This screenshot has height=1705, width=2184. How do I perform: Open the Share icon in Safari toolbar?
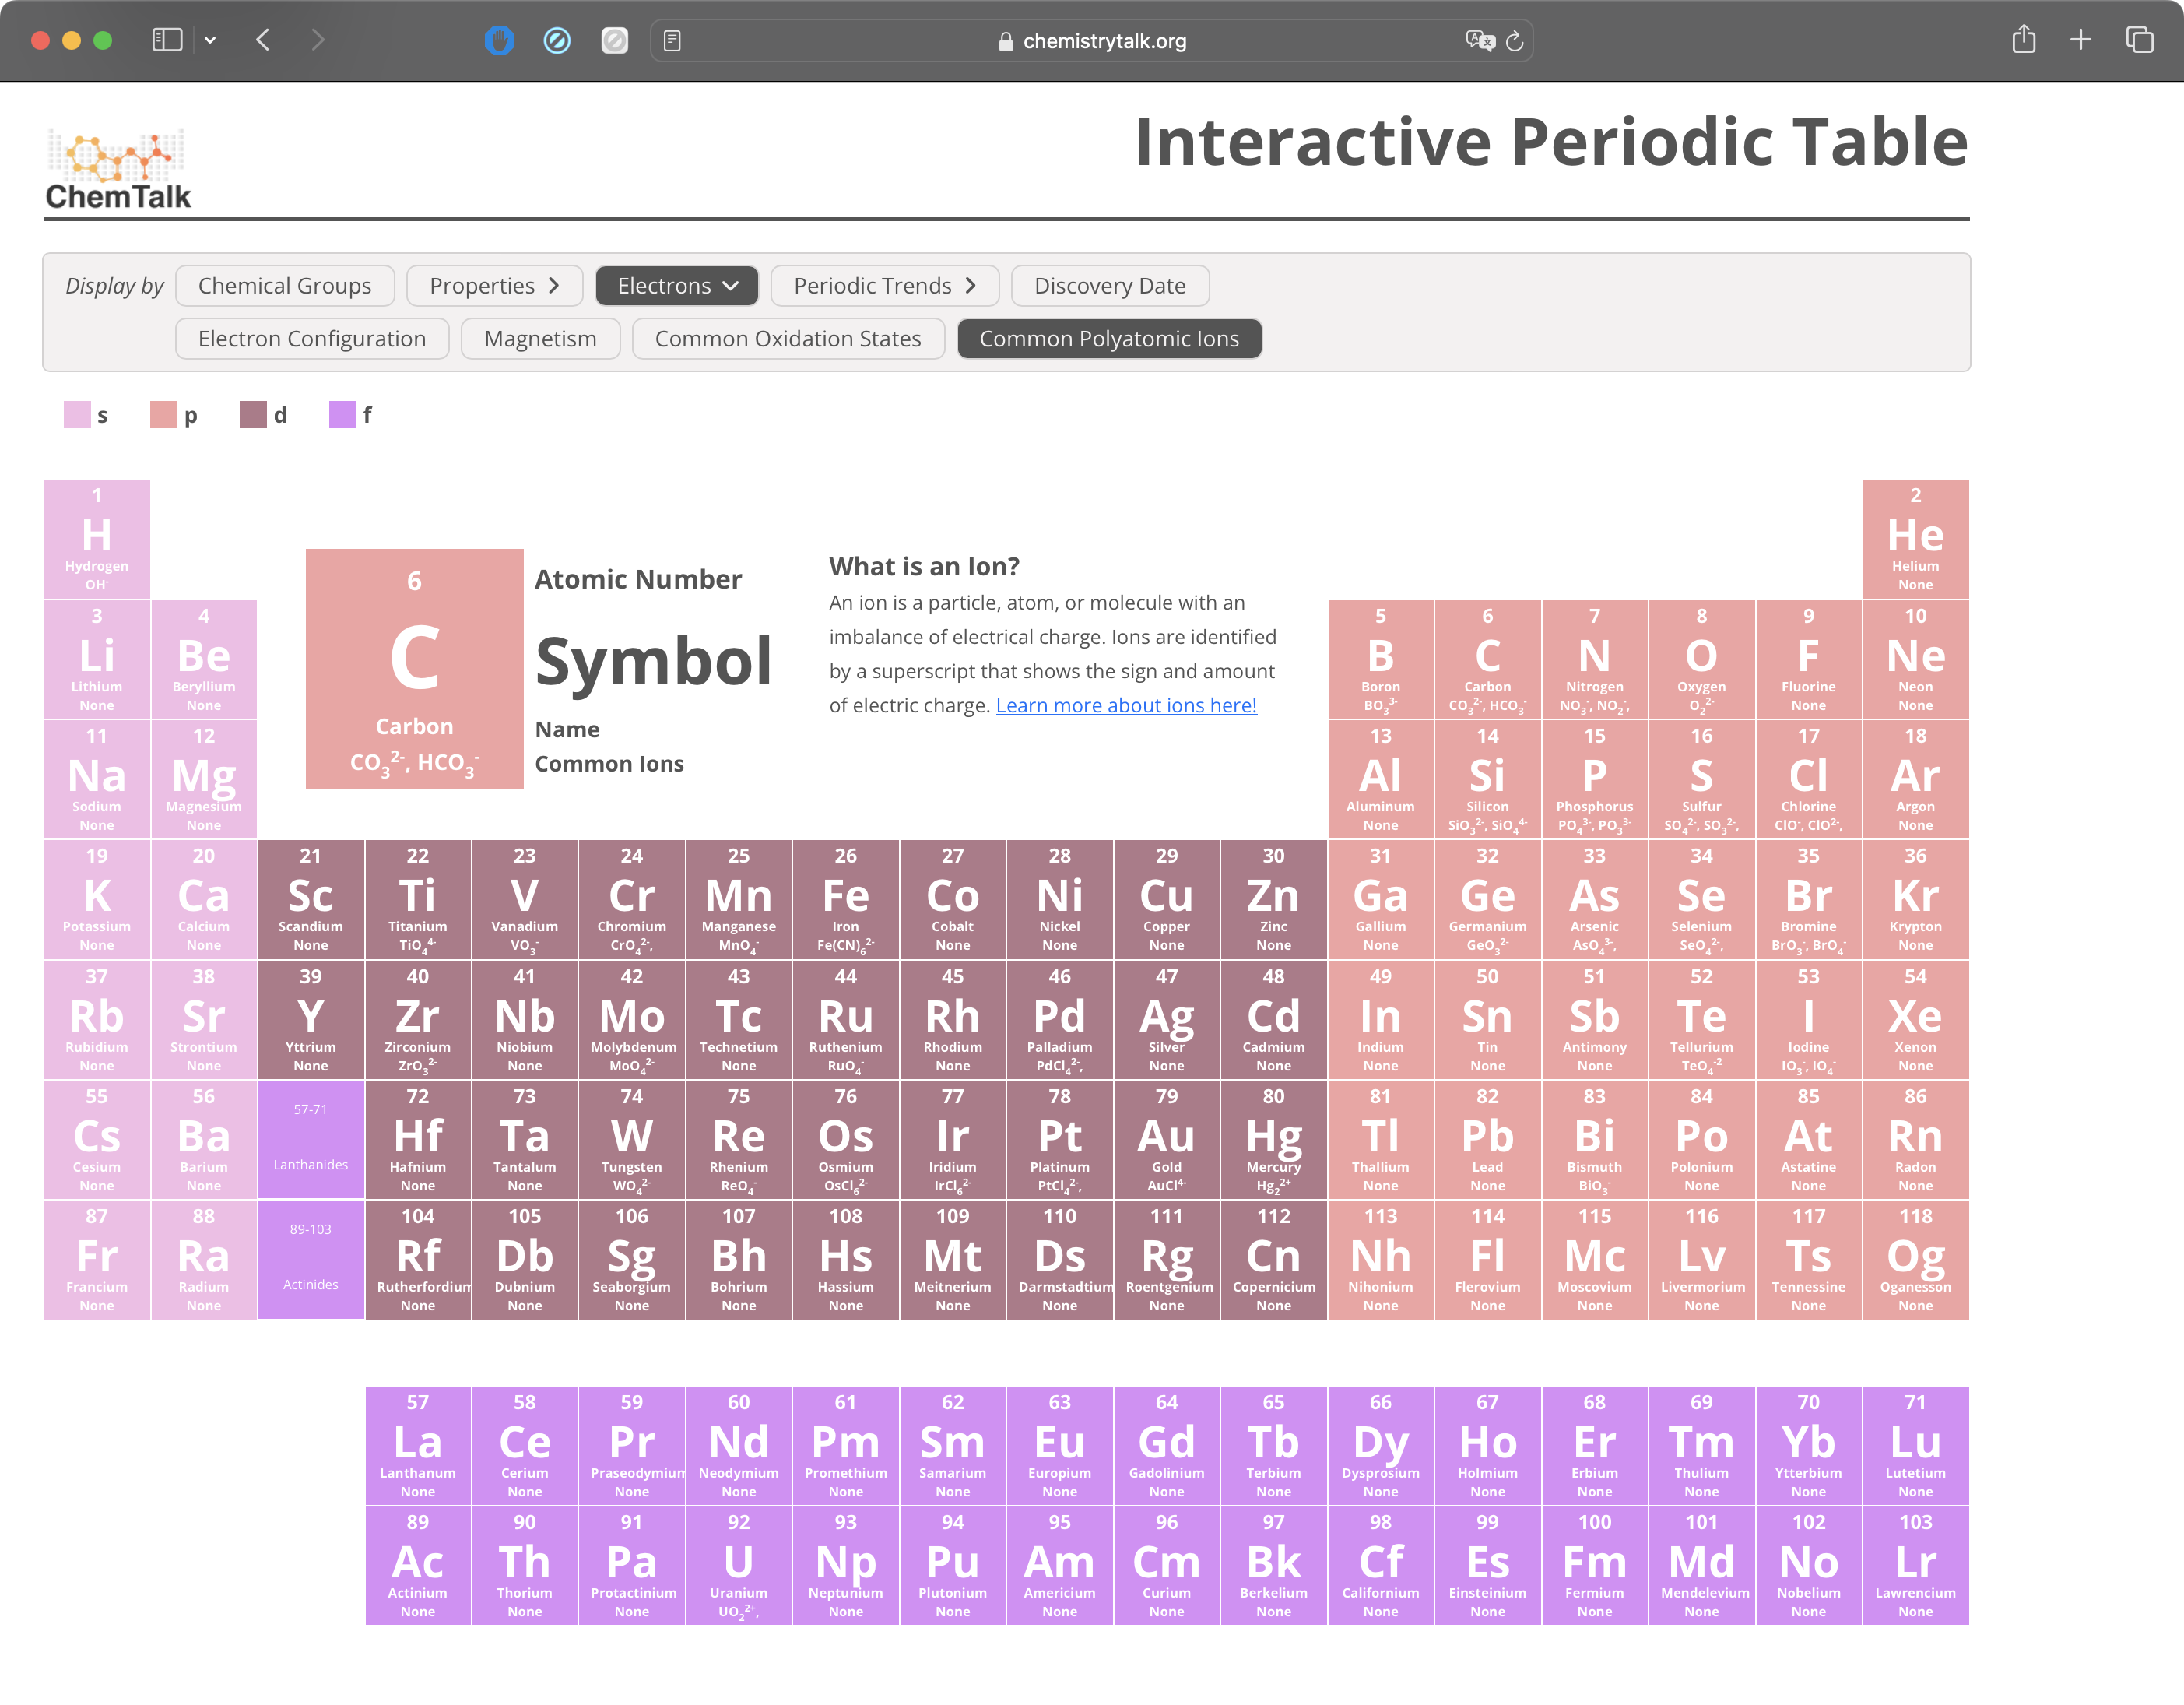(2024, 39)
